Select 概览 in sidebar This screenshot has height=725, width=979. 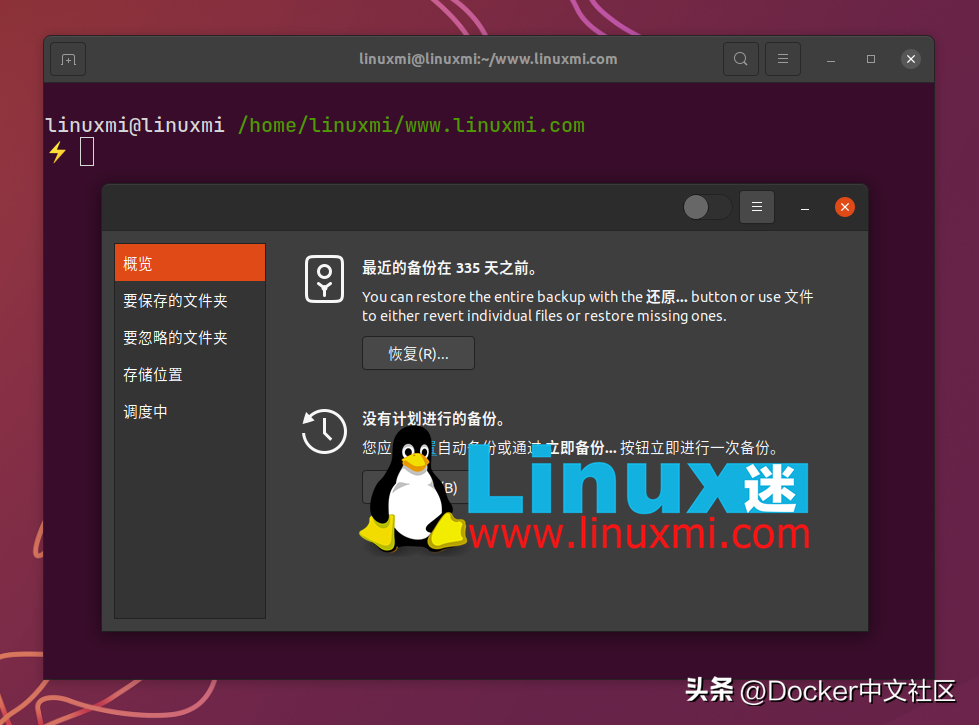tap(190, 263)
